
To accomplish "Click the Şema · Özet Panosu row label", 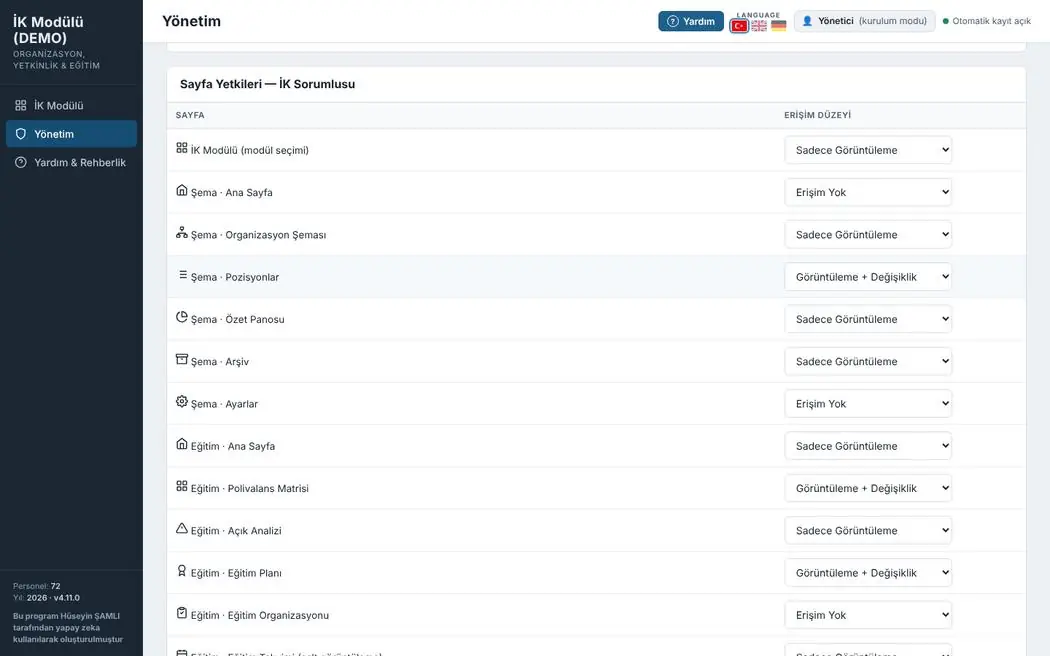I will pyautogui.click(x=238, y=319).
